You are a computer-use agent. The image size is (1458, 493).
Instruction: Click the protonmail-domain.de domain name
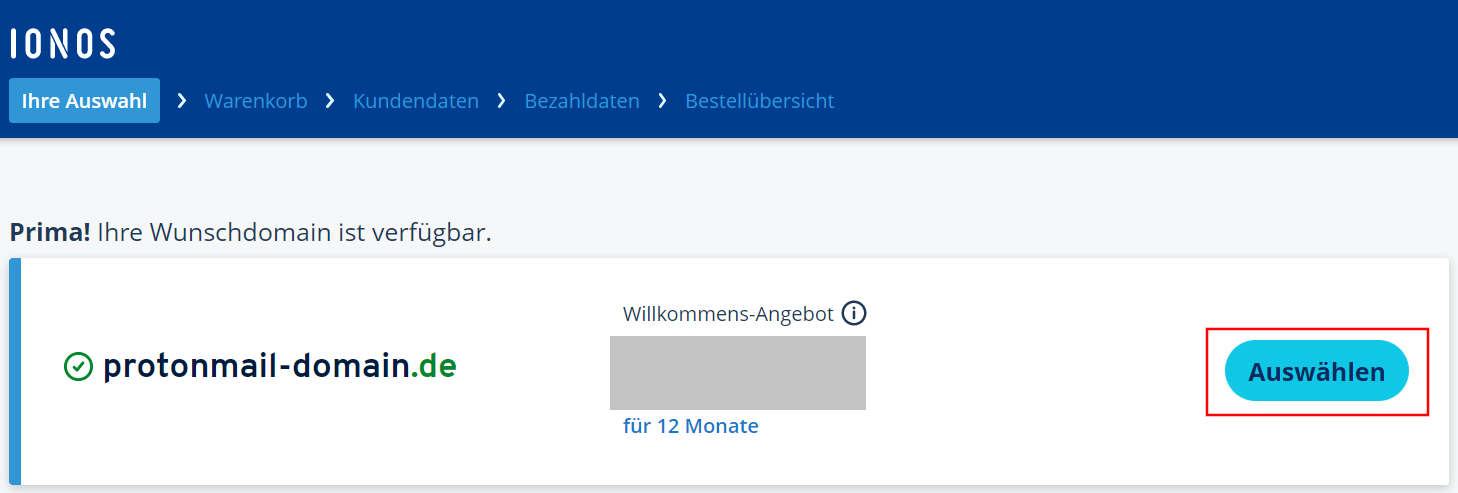coord(279,367)
